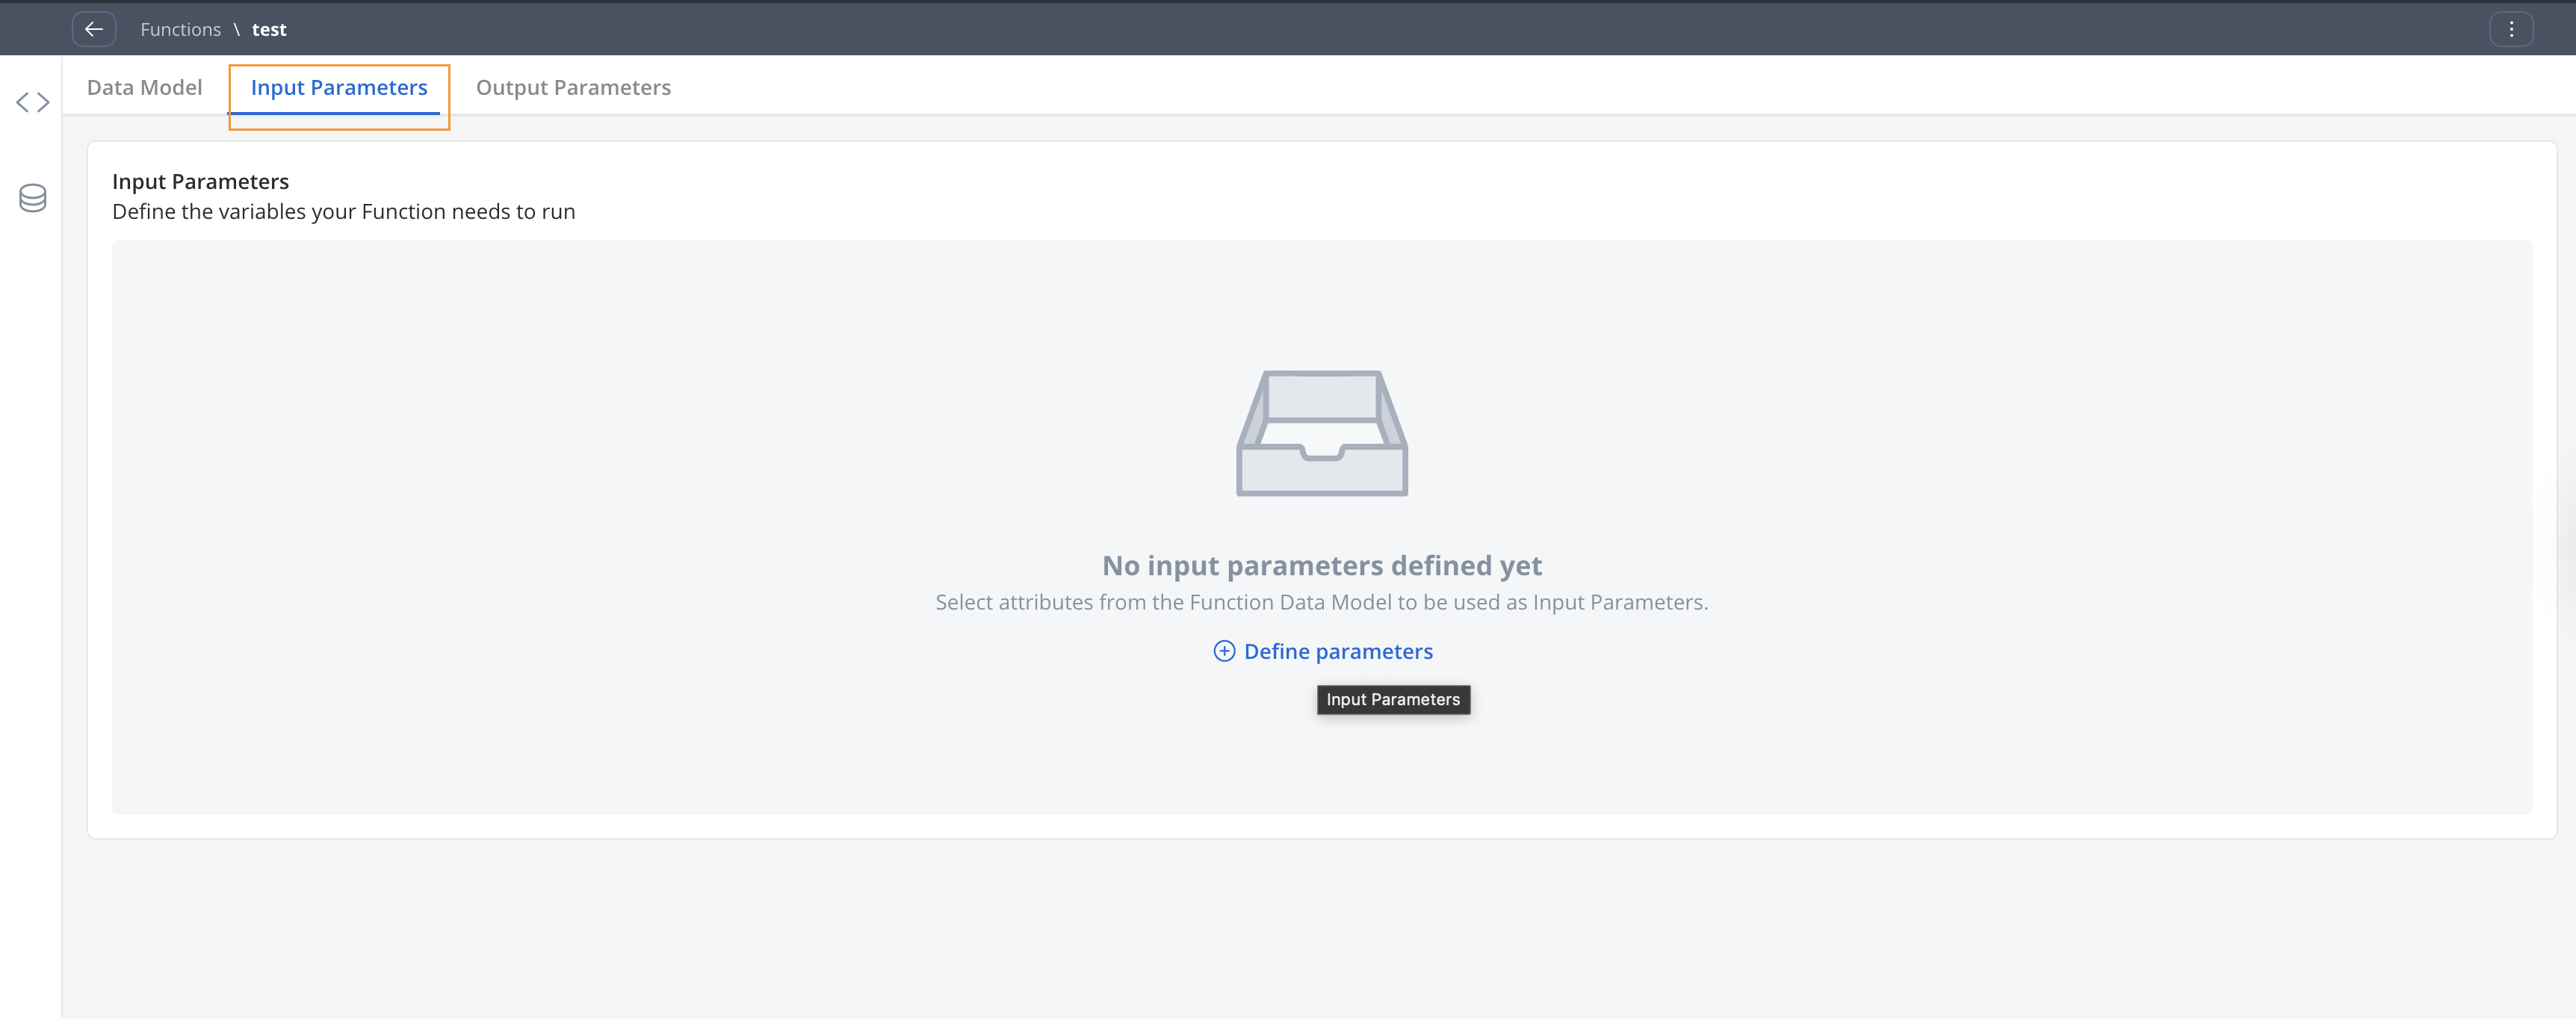Click the Define parameters link
This screenshot has height=1019, width=2576.
coord(1337,651)
